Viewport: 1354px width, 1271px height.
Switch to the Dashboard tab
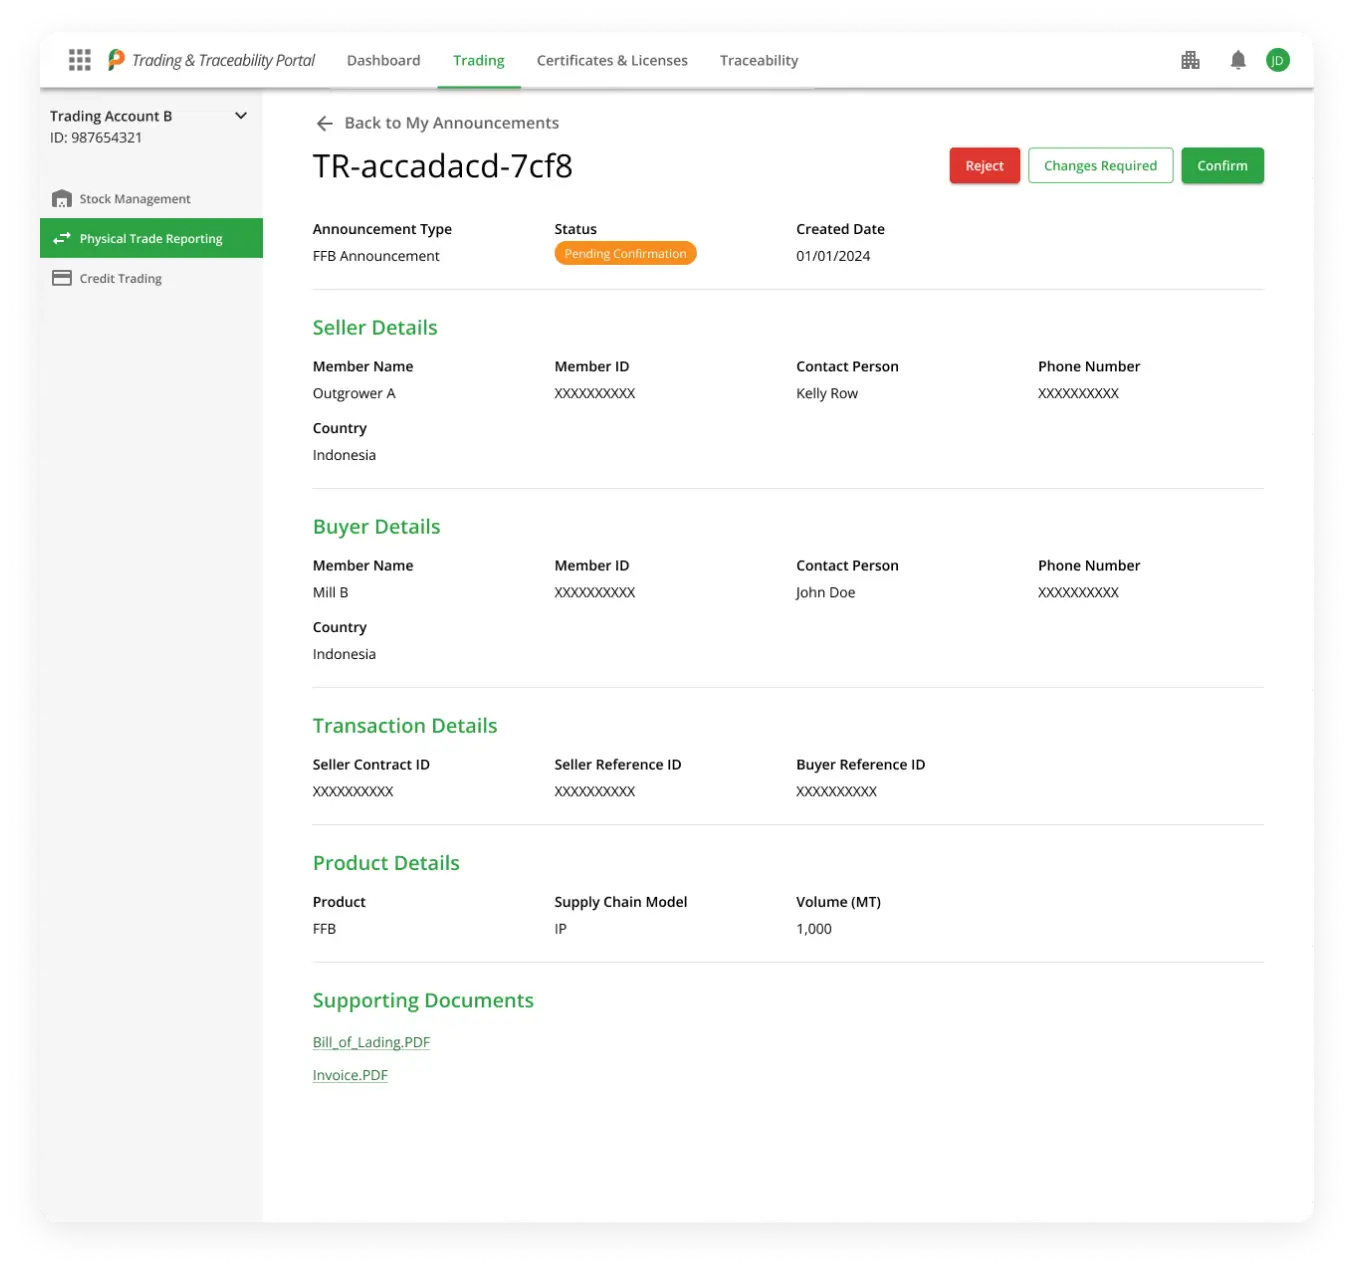click(383, 60)
